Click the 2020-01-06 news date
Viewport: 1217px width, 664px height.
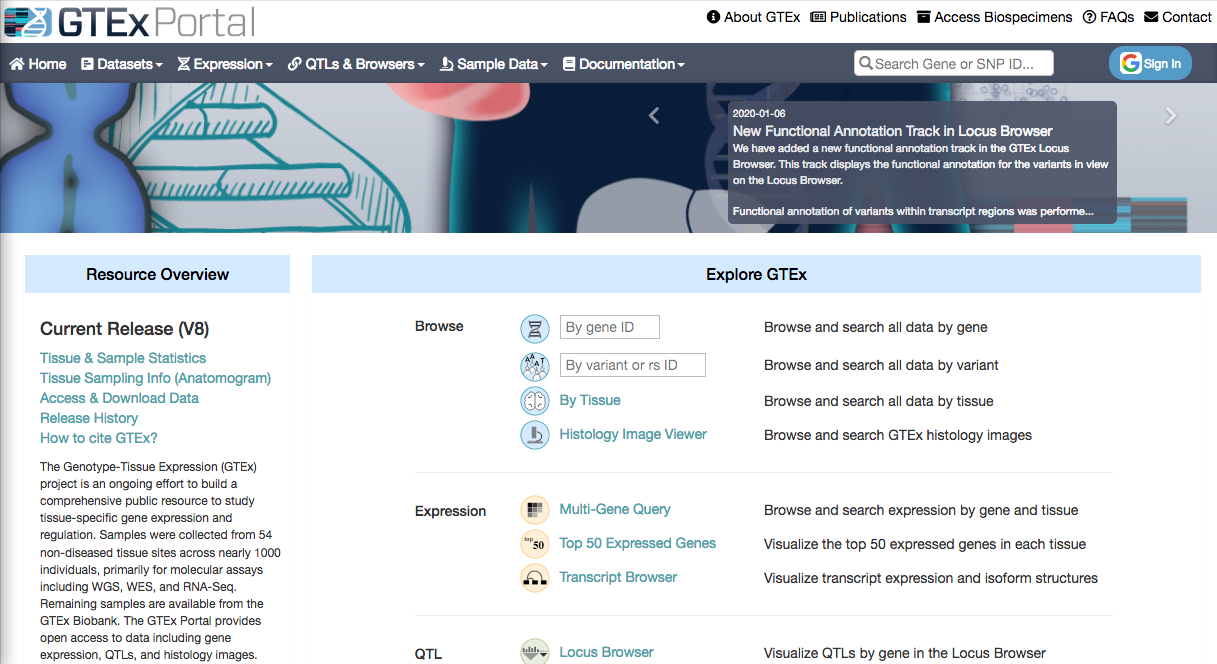[x=760, y=114]
